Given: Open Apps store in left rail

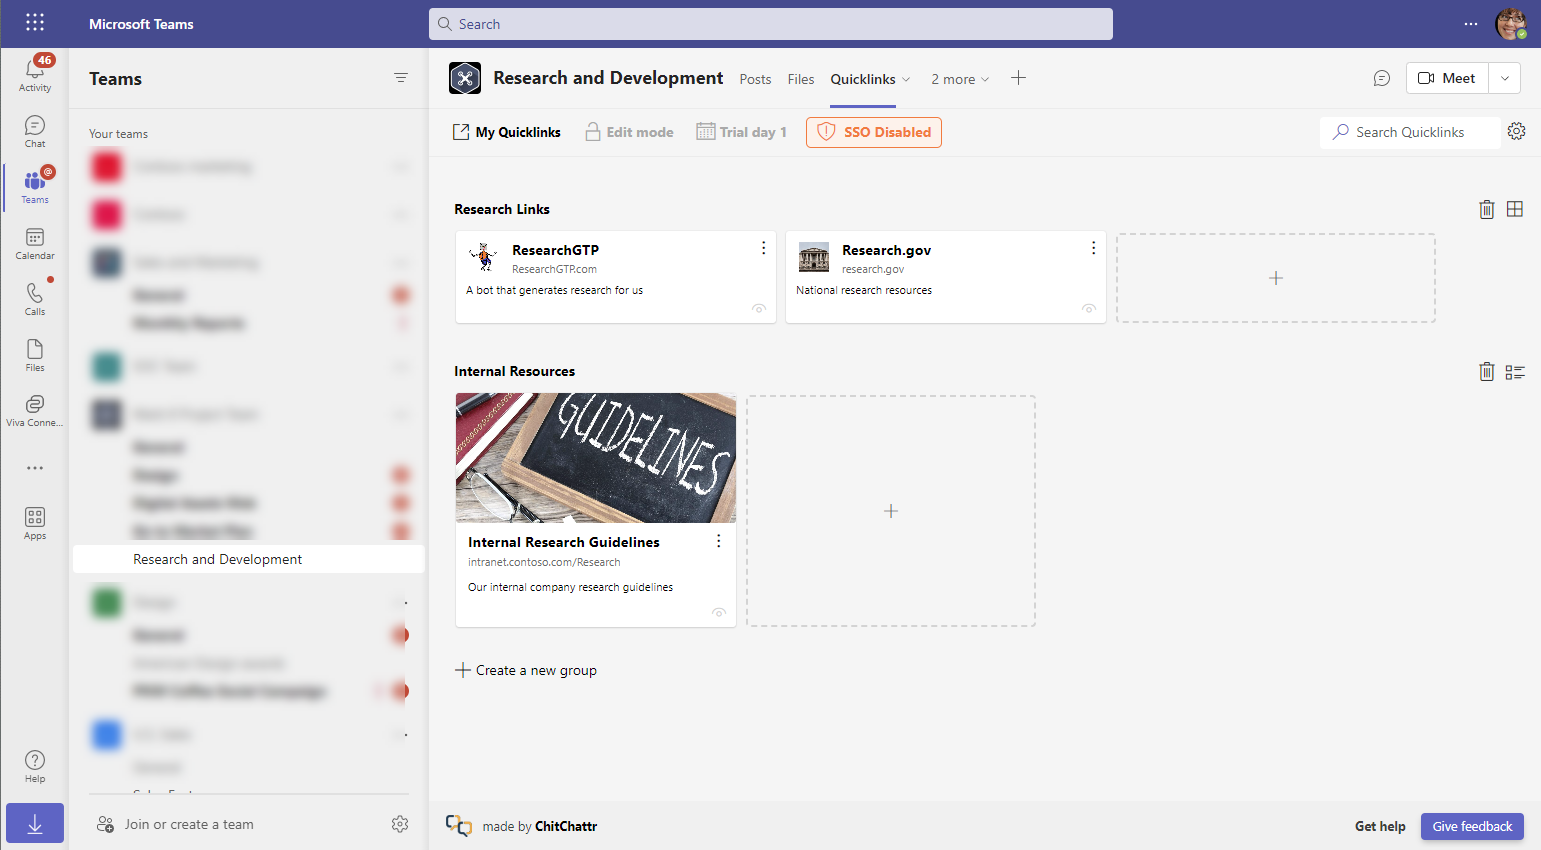Looking at the screenshot, I should (x=35, y=523).
